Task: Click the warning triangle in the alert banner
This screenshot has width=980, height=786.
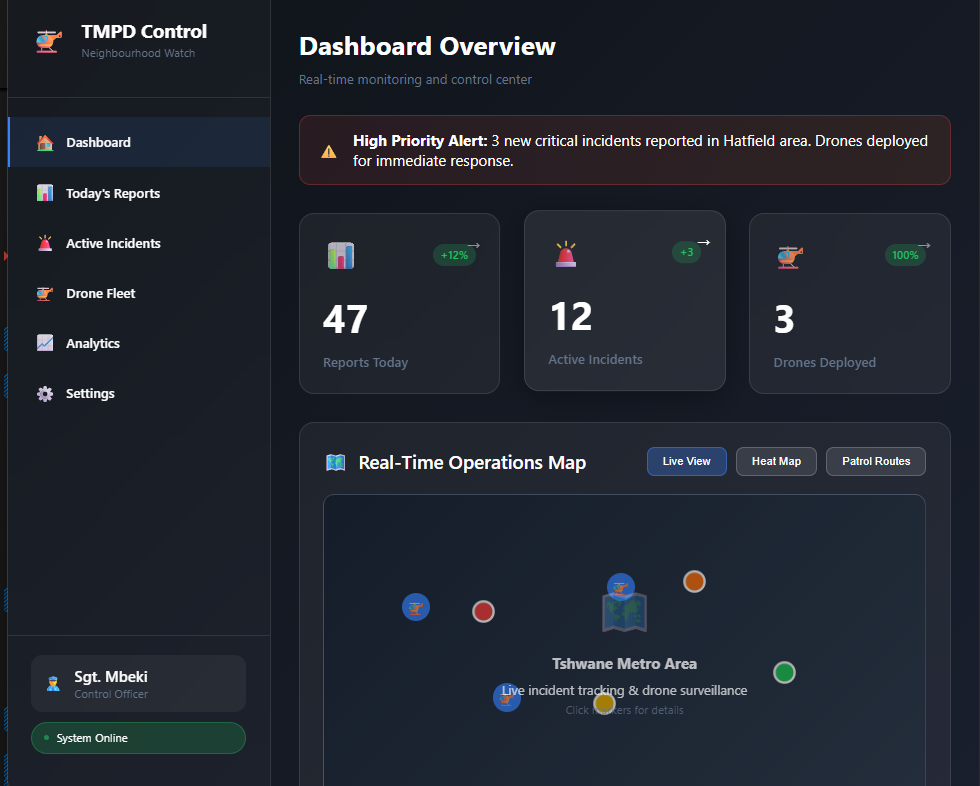Action: 328,152
